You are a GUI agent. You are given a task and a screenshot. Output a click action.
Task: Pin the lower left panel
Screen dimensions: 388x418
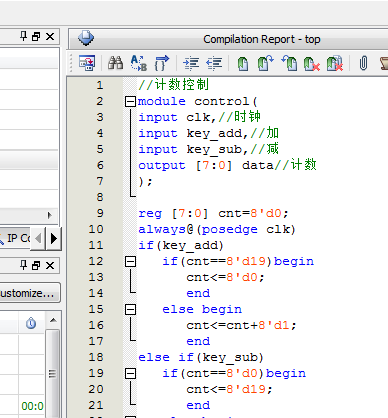(23, 265)
